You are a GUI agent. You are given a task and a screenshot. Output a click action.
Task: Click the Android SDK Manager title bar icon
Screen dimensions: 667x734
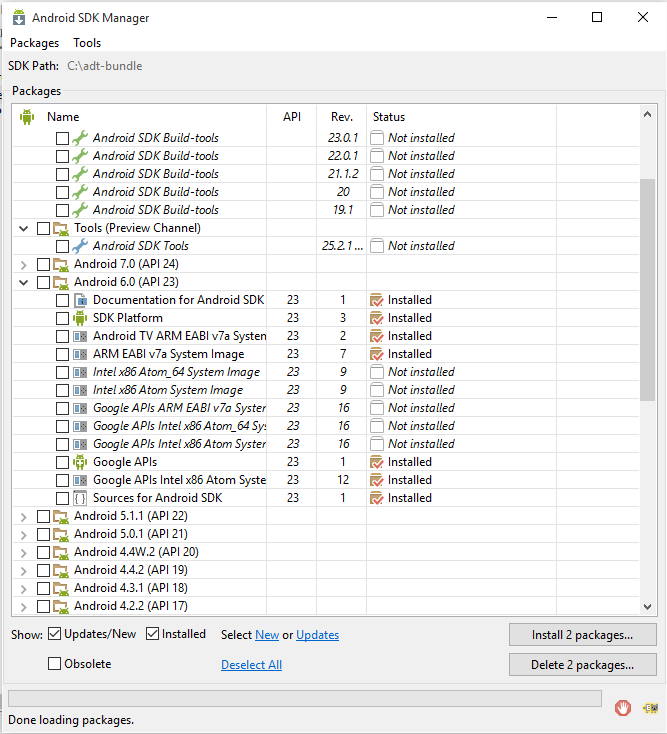tap(19, 17)
